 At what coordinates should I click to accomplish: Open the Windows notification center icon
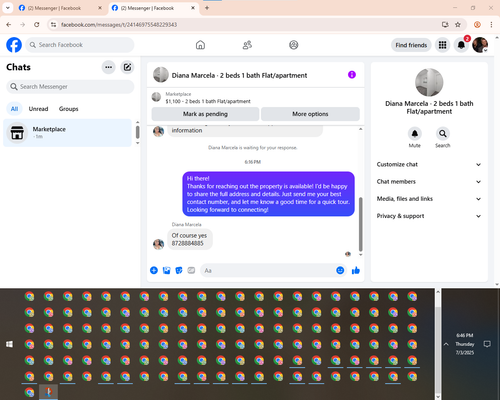[x=487, y=344]
